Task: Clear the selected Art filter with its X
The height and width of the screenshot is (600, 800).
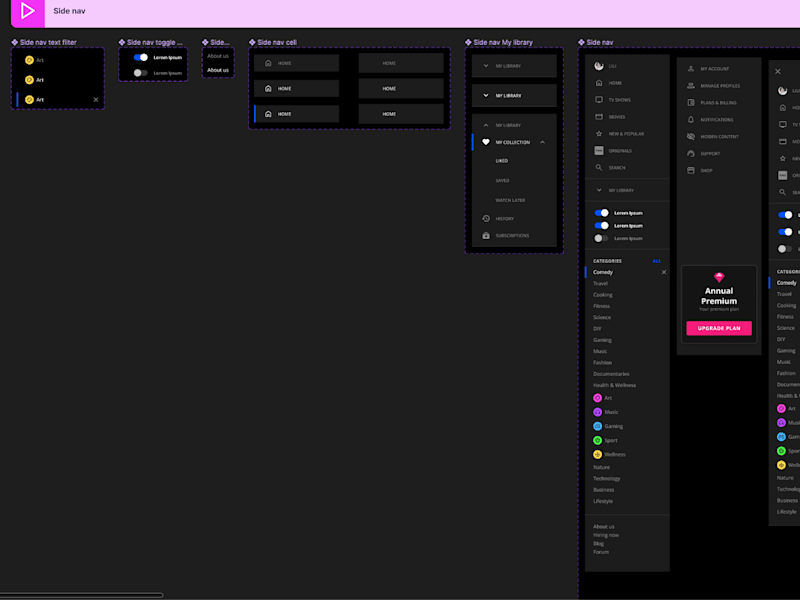Action: [x=96, y=99]
